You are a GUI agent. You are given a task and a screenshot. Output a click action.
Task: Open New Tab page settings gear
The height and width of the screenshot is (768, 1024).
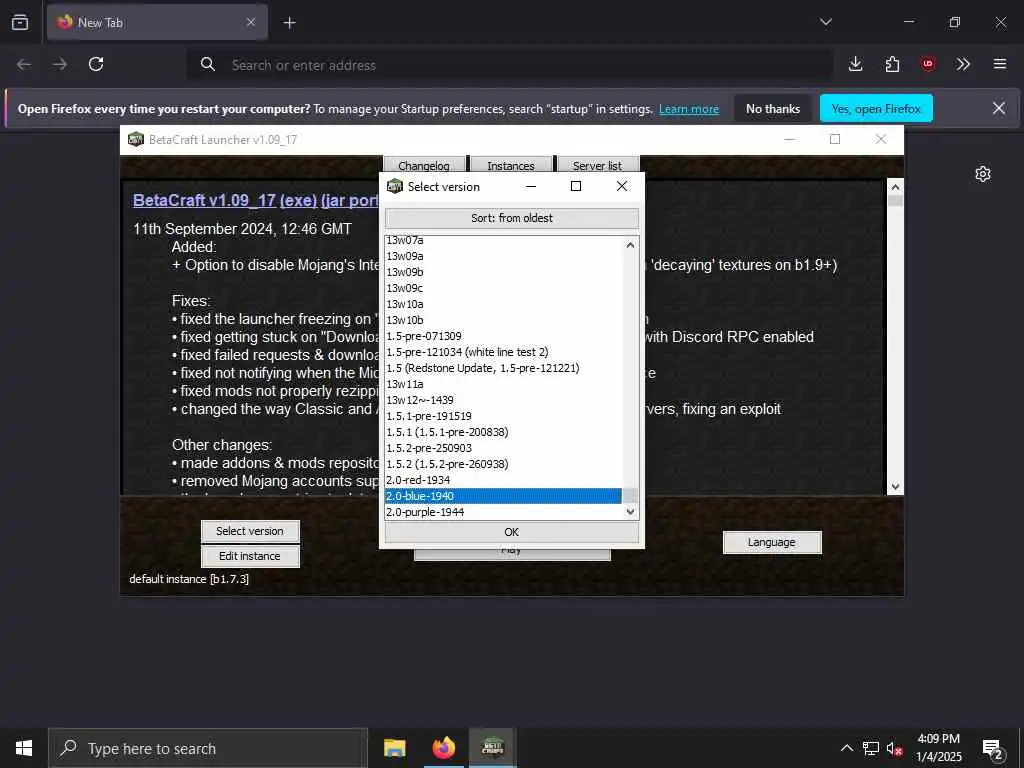click(x=983, y=174)
